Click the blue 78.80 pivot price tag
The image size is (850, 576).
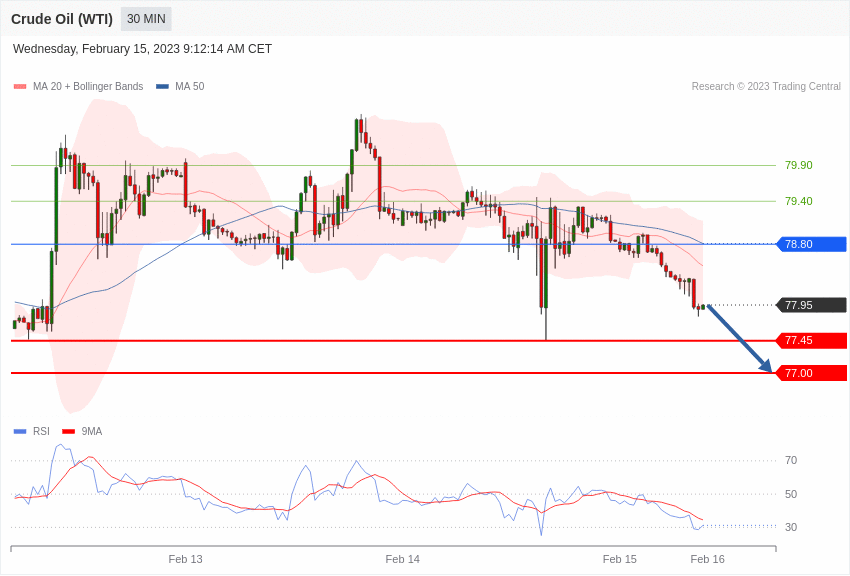pyautogui.click(x=812, y=244)
